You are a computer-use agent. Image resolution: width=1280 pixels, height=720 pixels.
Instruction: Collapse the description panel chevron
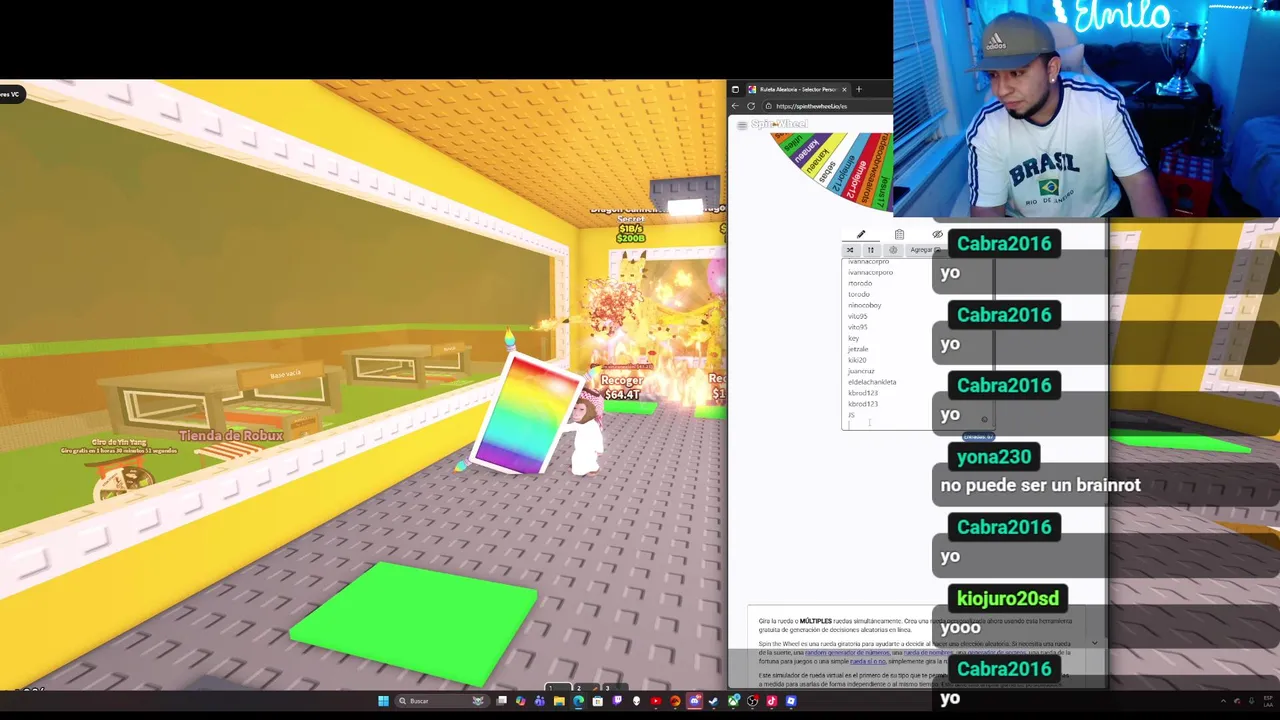[x=1095, y=643]
